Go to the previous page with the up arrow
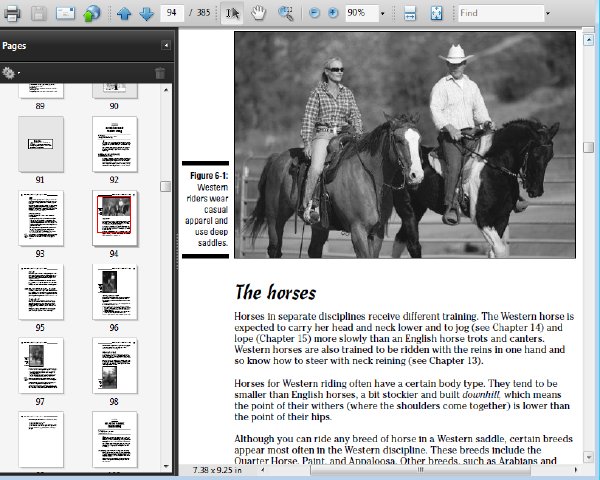This screenshot has width=600, height=480. [x=124, y=13]
